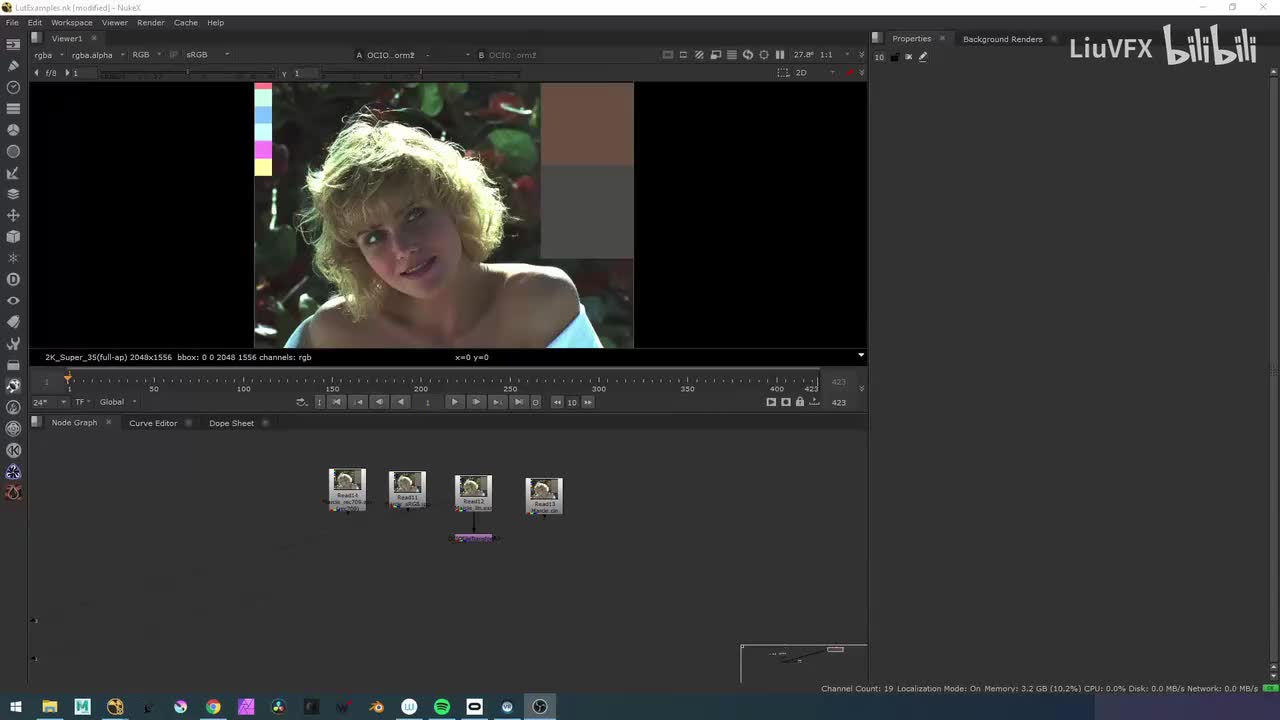
Task: Click frame 200 on the timeline ruler
Action: [421, 381]
